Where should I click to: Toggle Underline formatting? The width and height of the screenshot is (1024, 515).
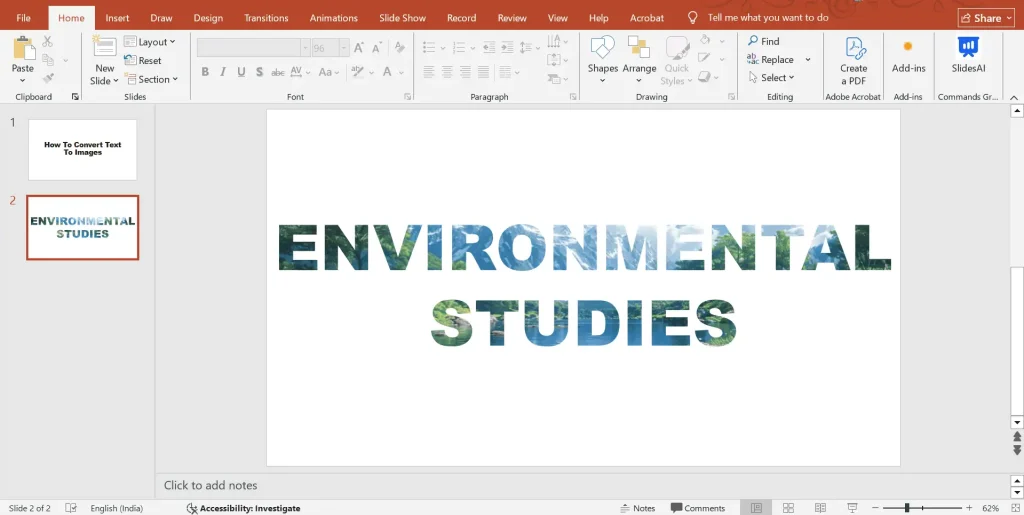pos(241,72)
